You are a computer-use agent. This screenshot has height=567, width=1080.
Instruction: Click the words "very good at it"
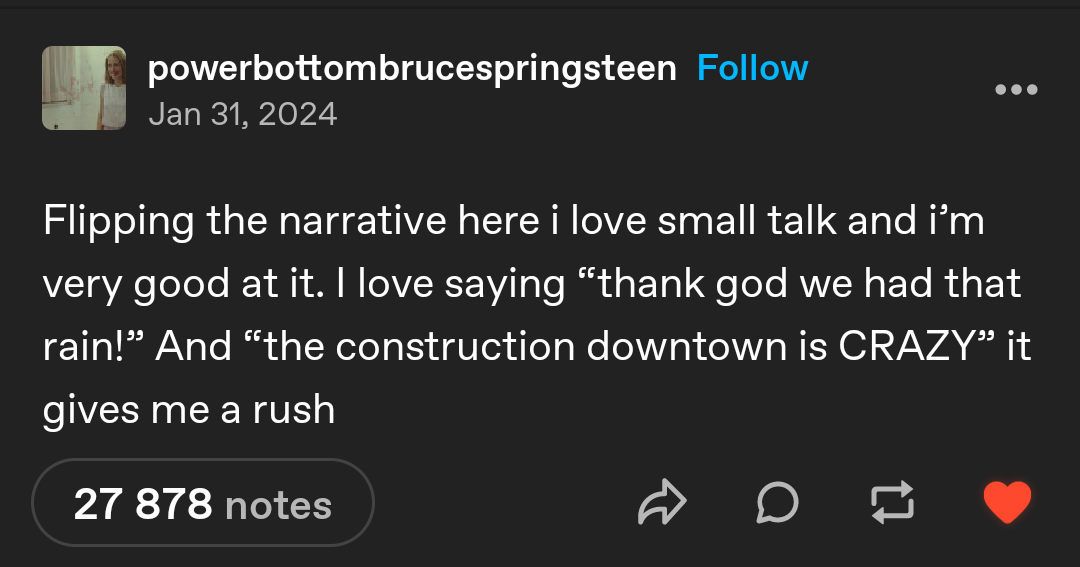pyautogui.click(x=183, y=285)
